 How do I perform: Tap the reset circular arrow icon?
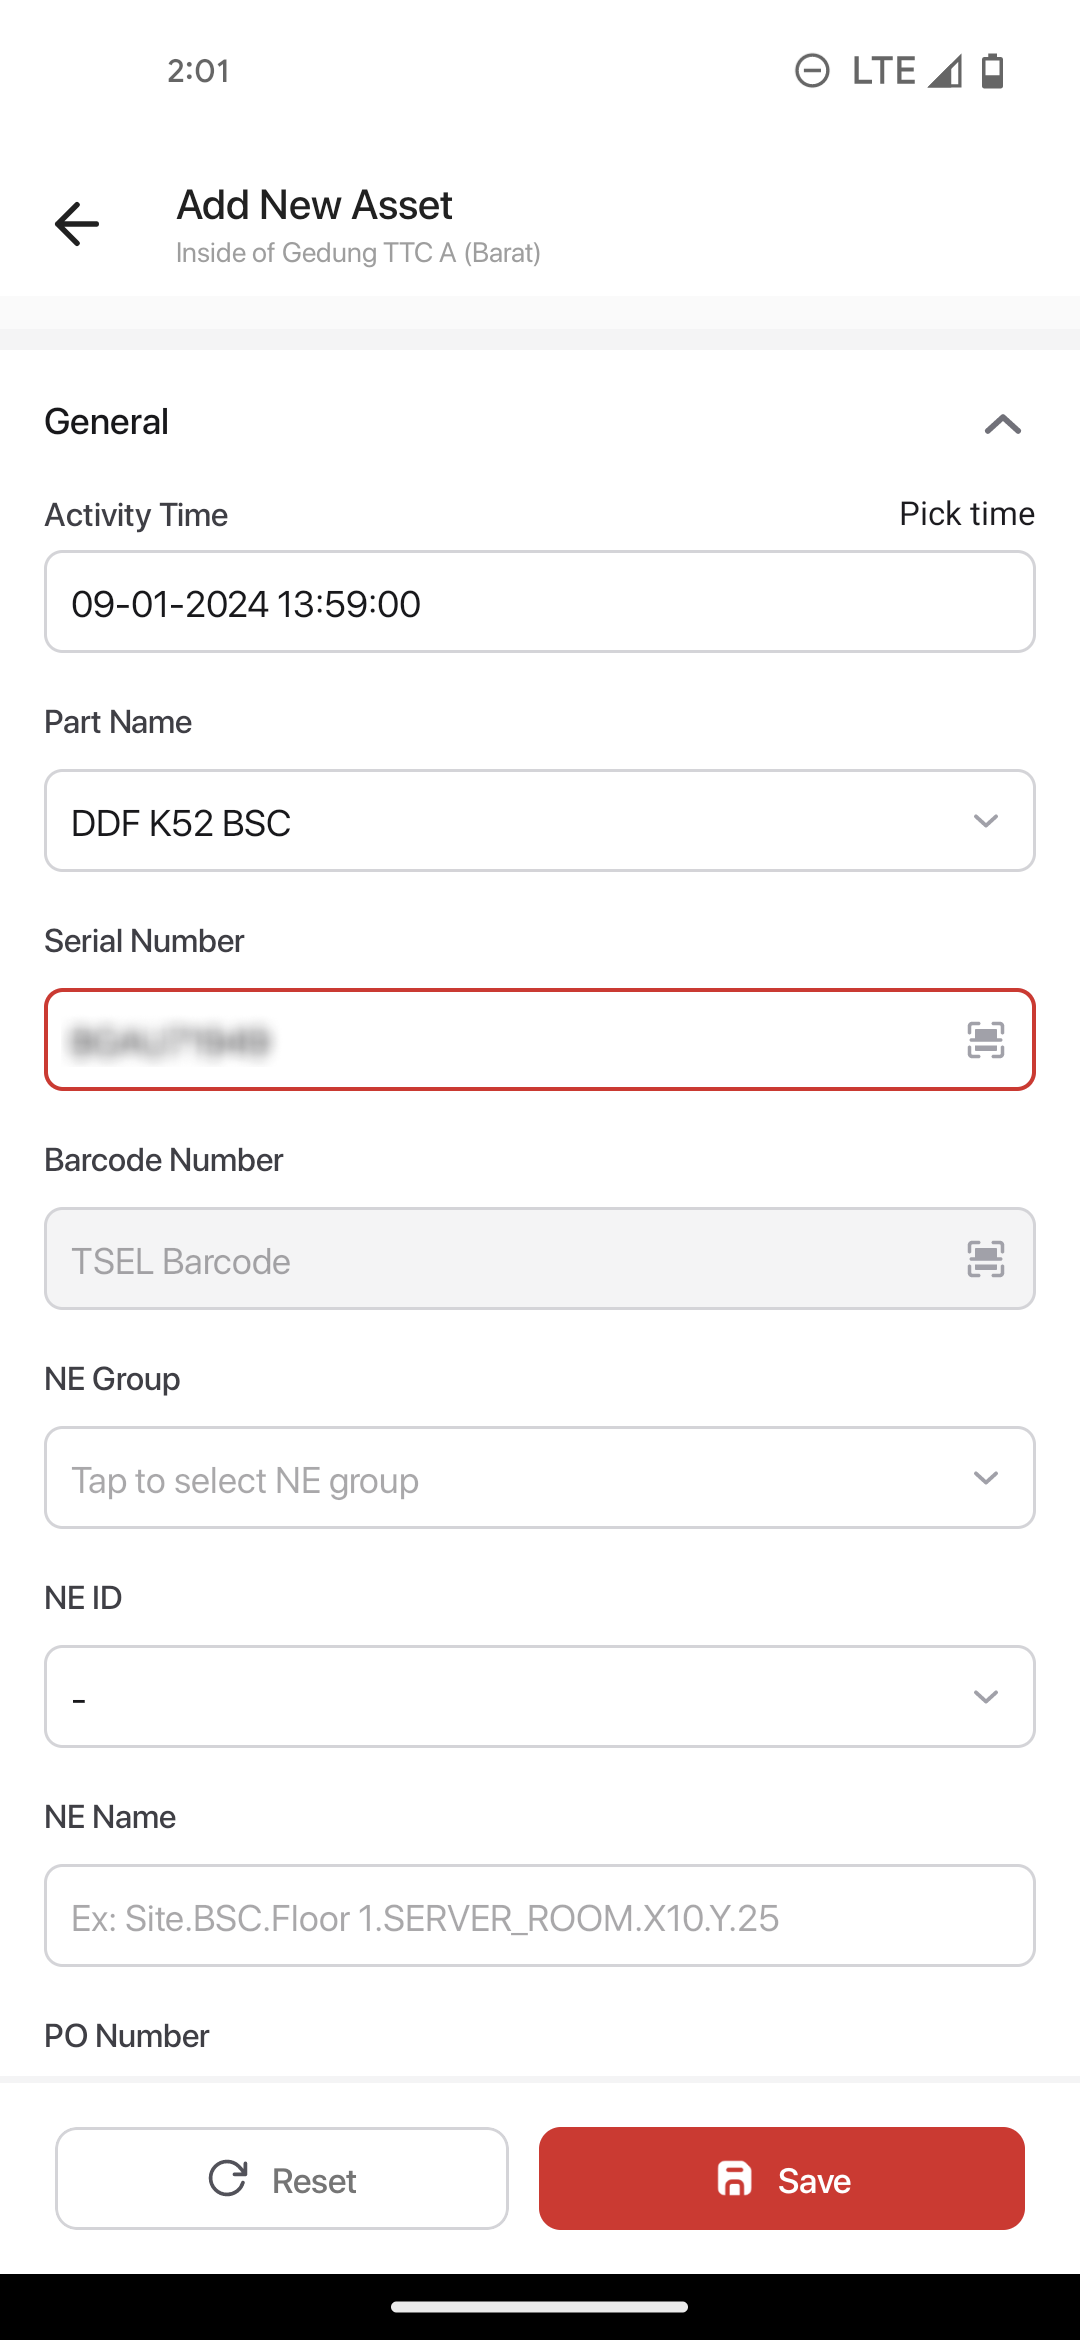click(228, 2178)
